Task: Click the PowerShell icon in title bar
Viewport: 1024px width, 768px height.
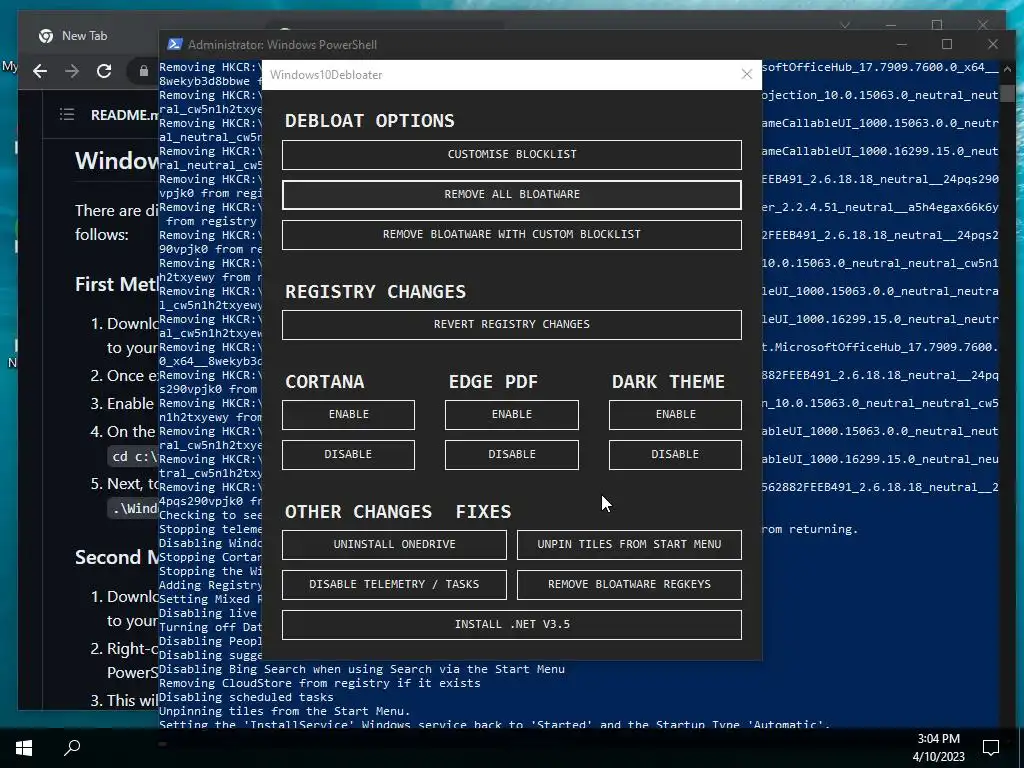Action: pos(174,44)
